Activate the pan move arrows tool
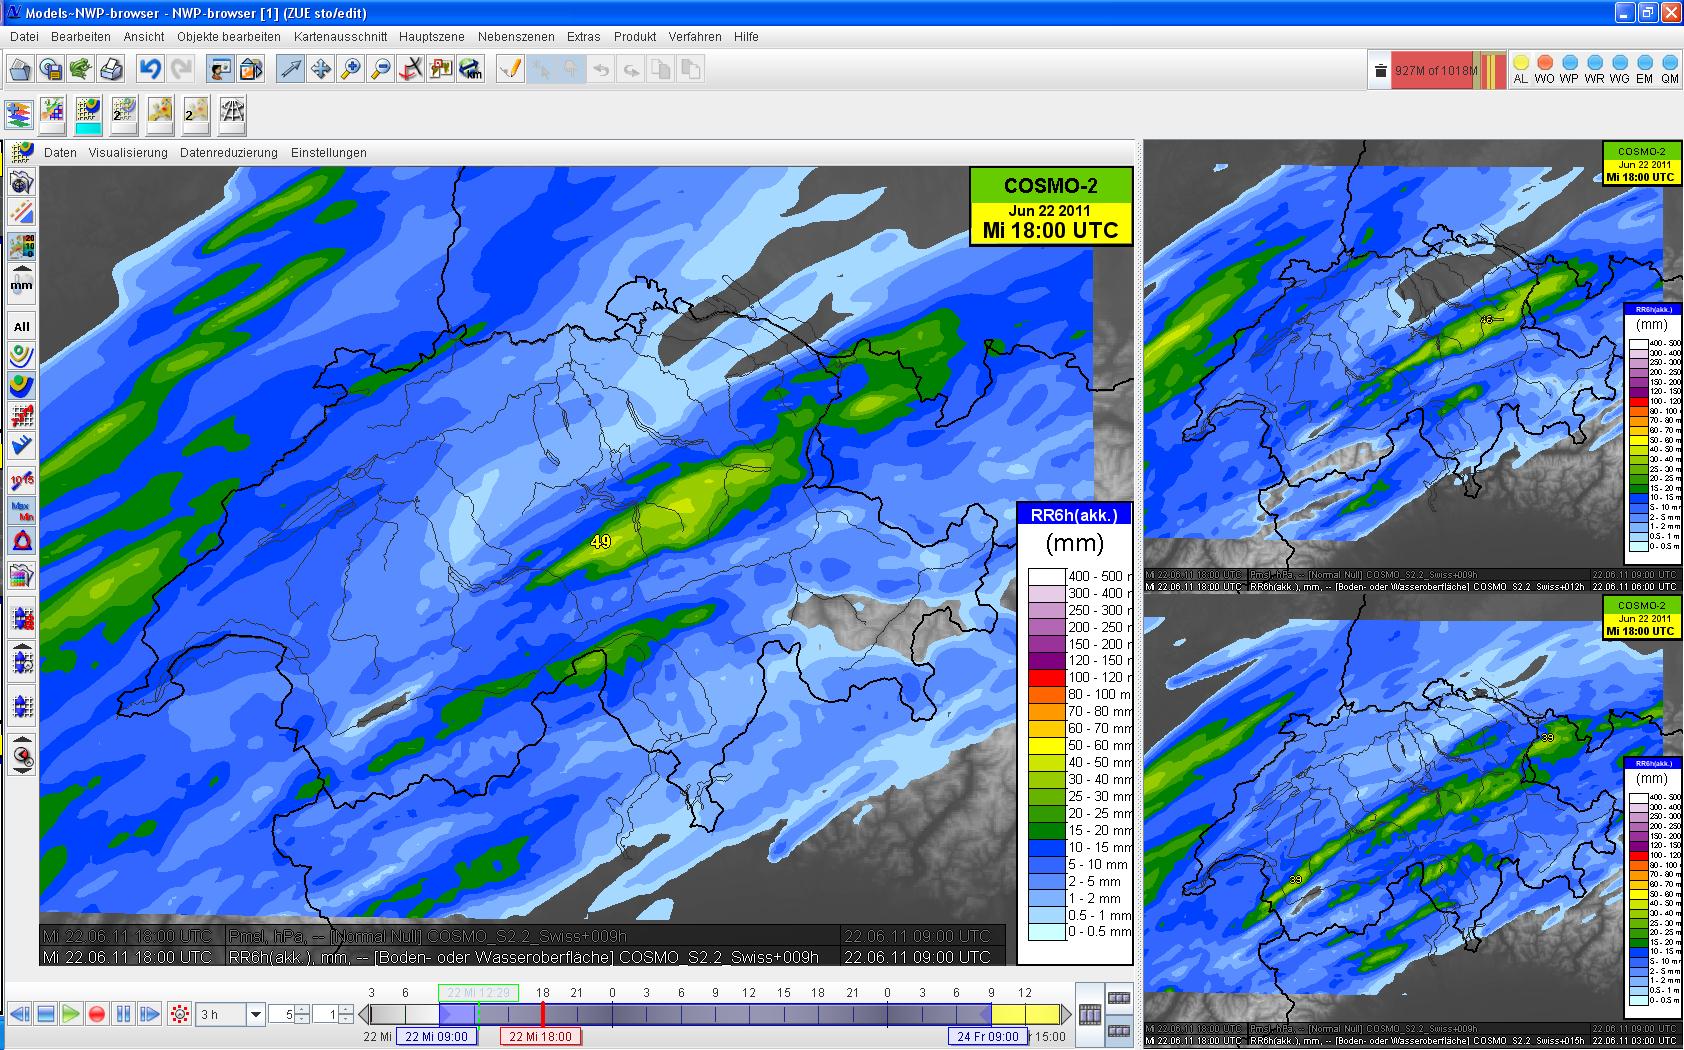Screen dimensions: 1684x1050 320,69
